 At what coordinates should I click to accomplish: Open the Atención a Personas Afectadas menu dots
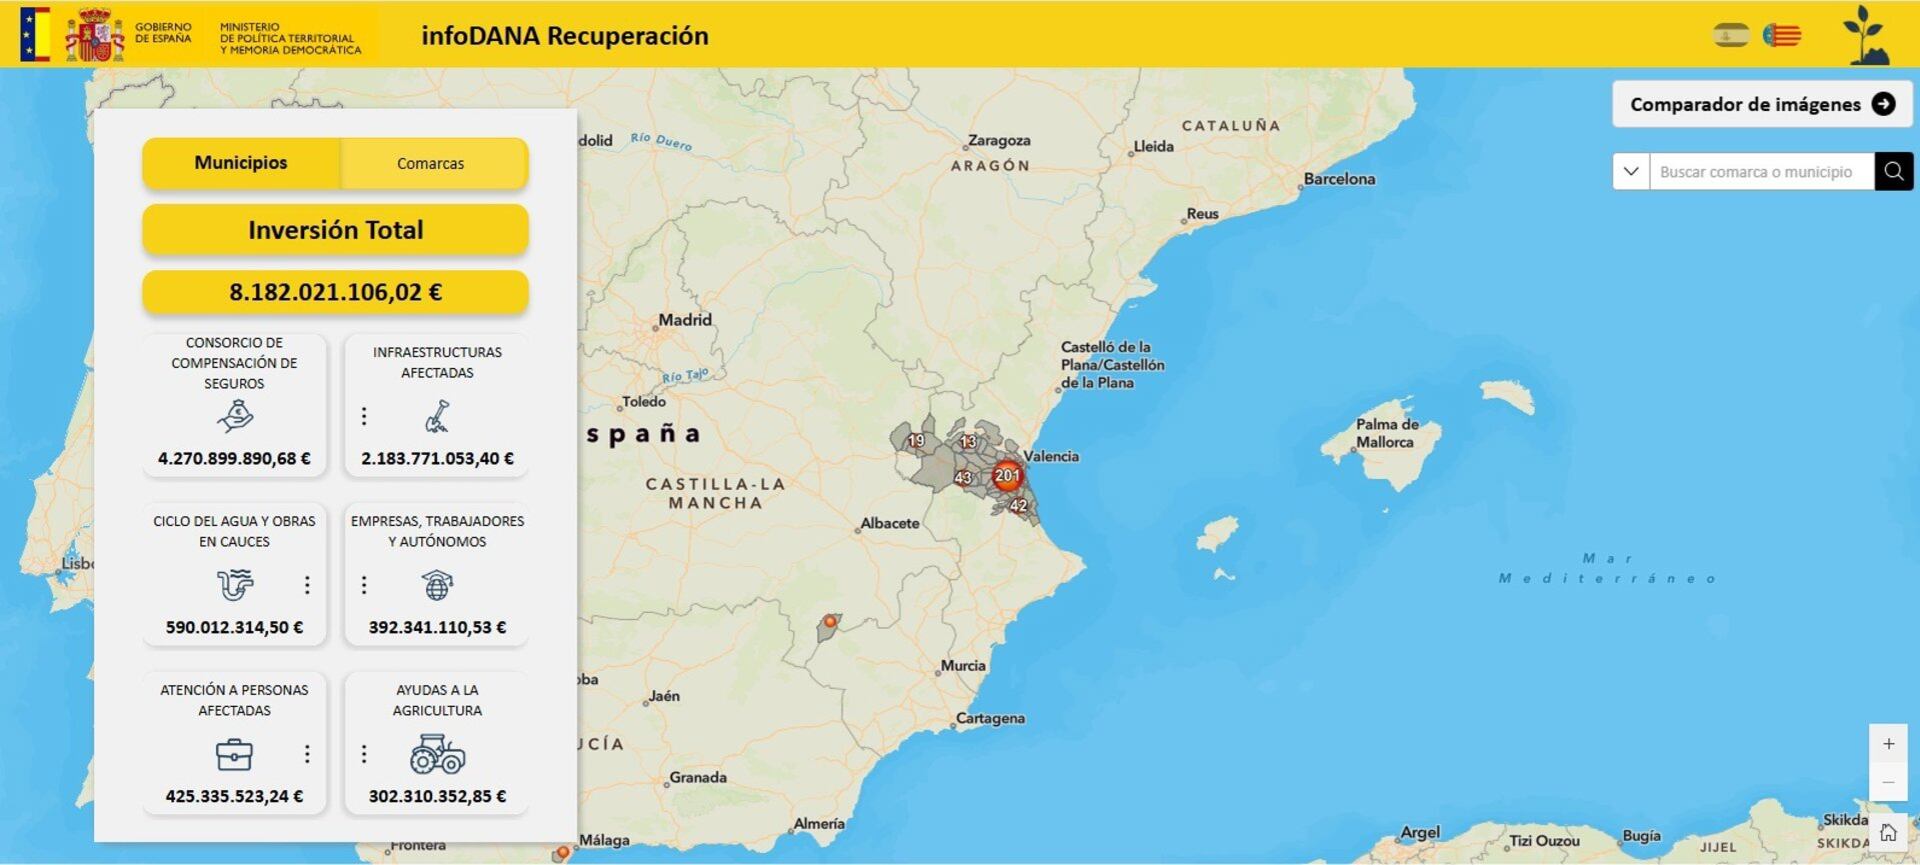pyautogui.click(x=307, y=754)
